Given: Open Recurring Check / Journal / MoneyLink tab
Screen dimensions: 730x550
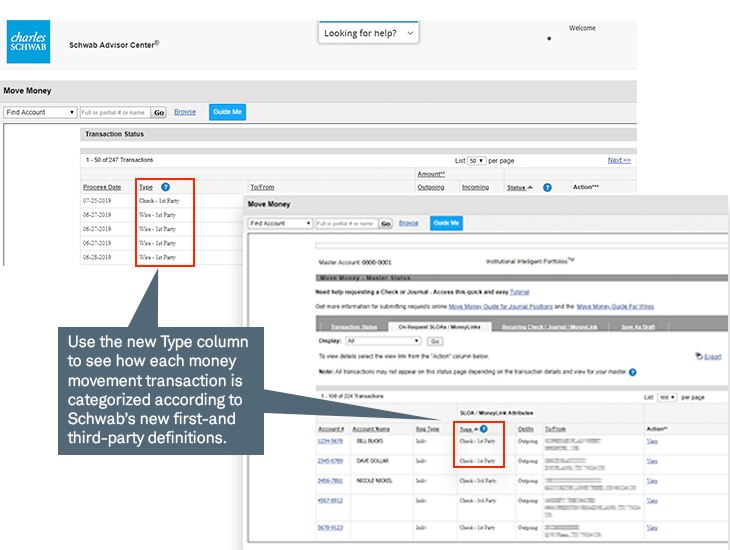Looking at the screenshot, I should (549, 327).
